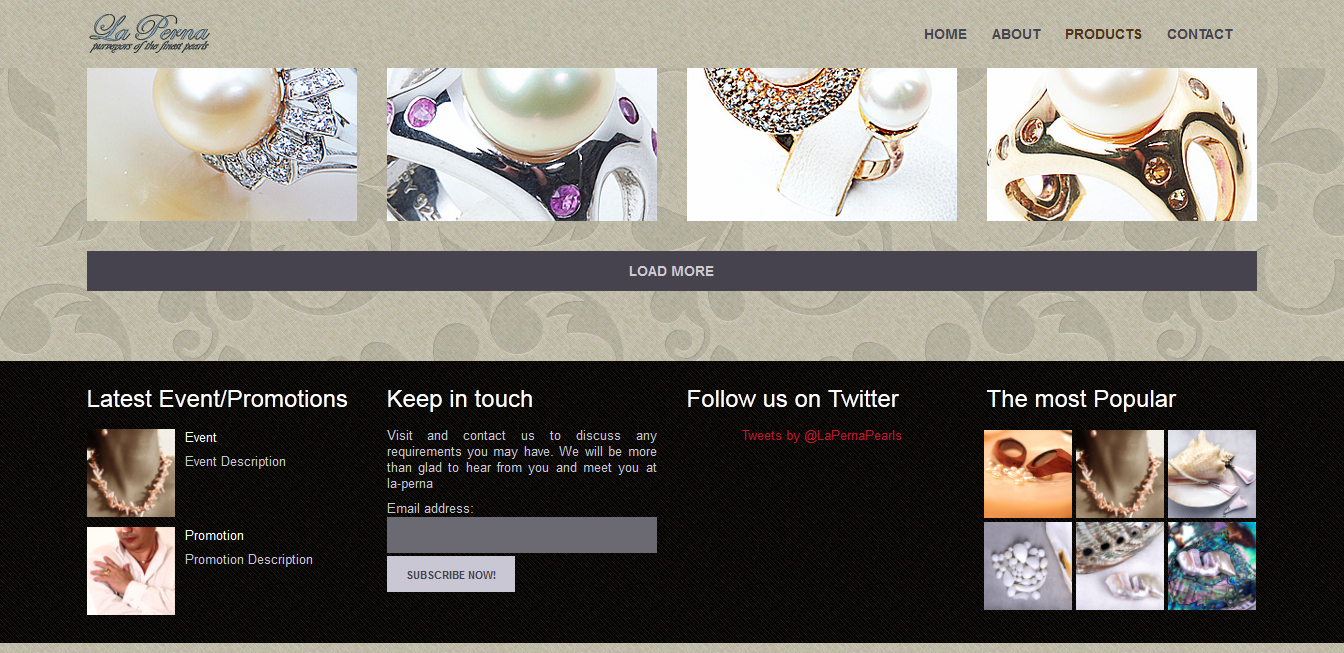
Task: Select the iridescent abalone popular thumbnail
Action: (x=1212, y=566)
